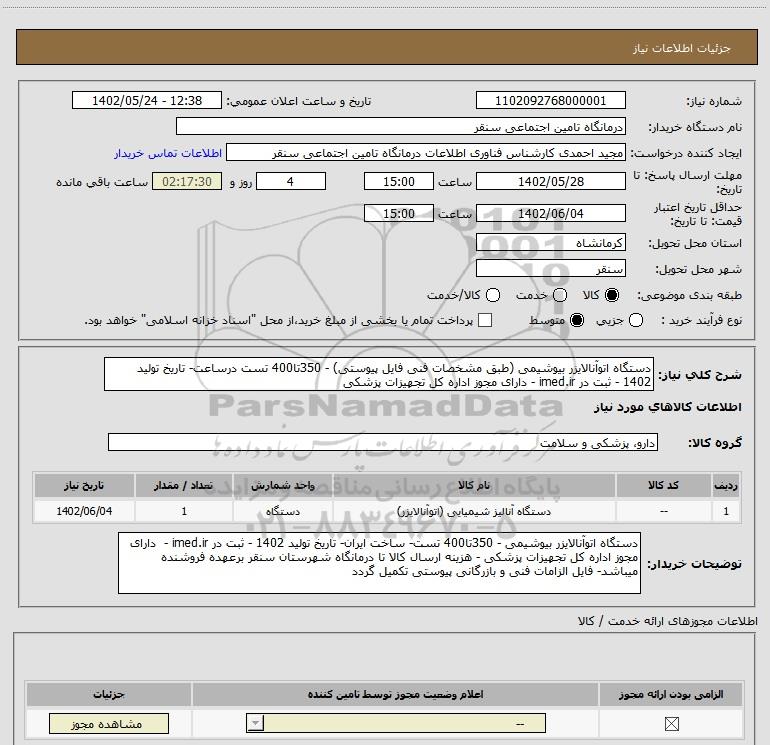
Task: Select the کالا/خدمت radio button
Action: [493, 295]
